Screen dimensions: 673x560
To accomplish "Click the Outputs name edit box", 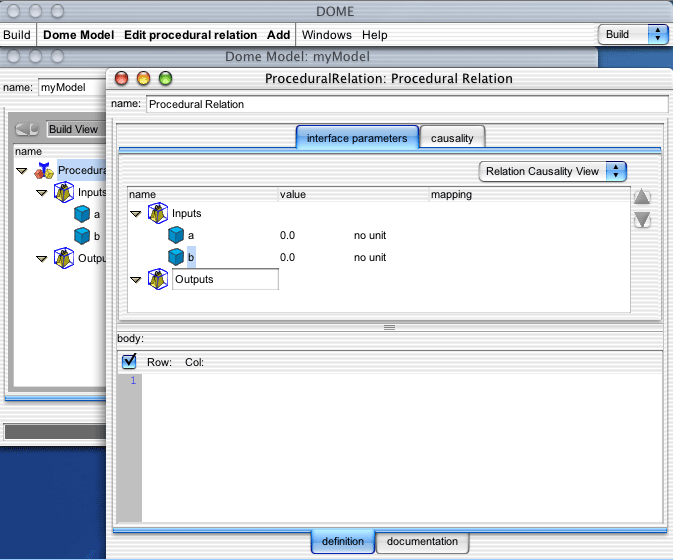I will [x=225, y=279].
